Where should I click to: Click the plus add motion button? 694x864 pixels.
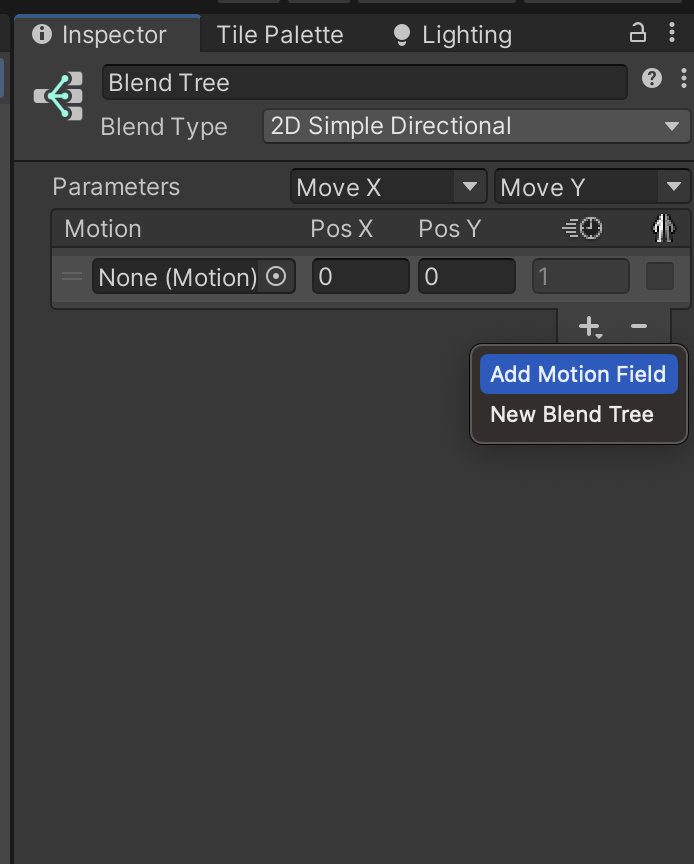(589, 326)
